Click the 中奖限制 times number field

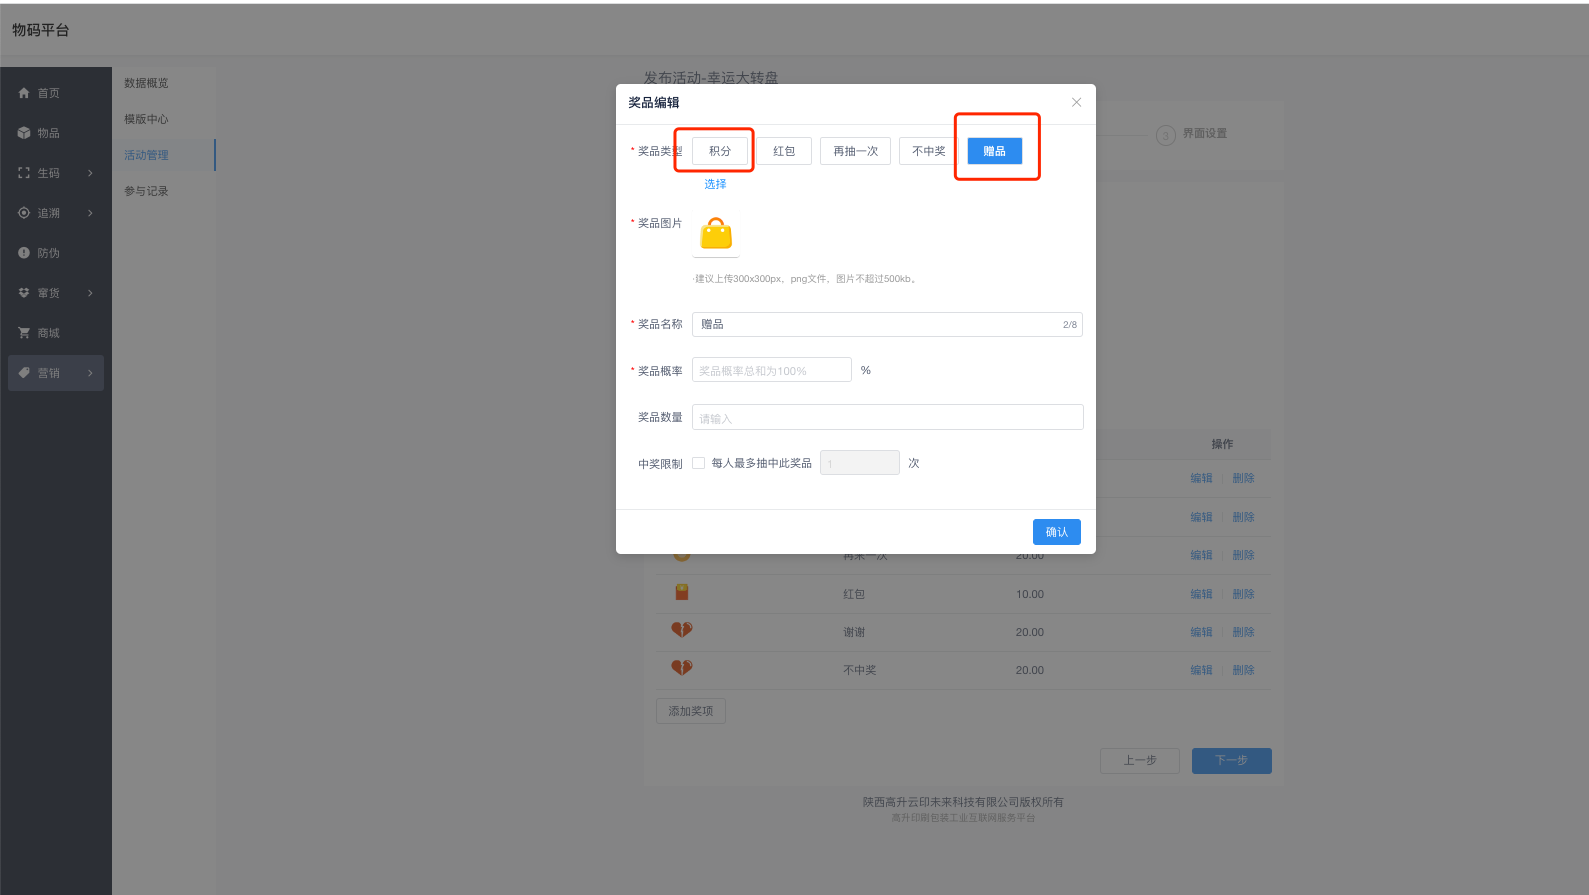pos(860,463)
